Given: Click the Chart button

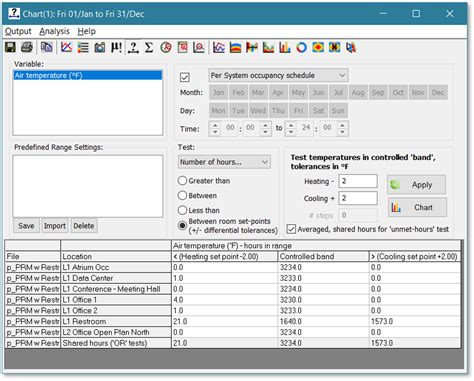Looking at the screenshot, I should coord(417,207).
